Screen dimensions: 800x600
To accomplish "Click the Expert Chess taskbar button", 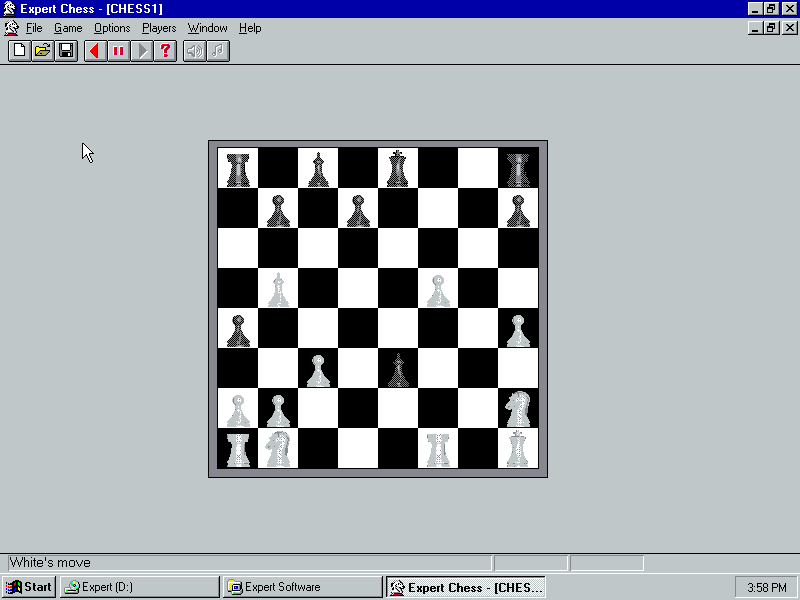I will [x=466, y=587].
